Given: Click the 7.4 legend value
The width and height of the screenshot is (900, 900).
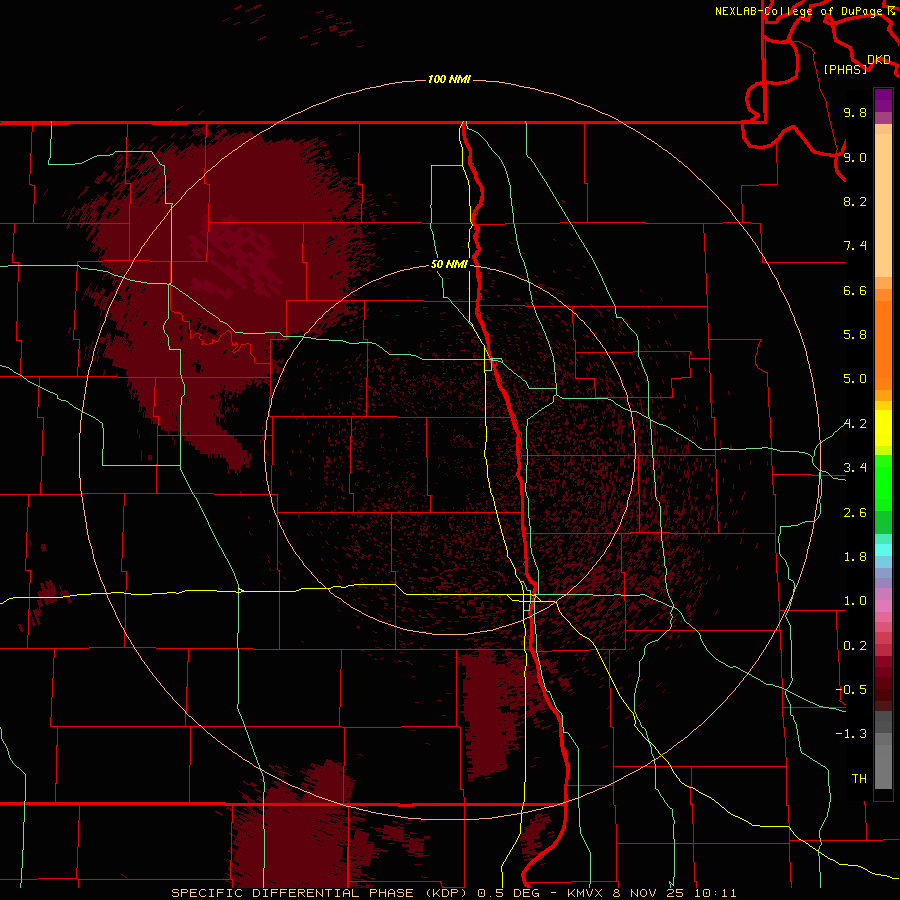Looking at the screenshot, I should [855, 246].
